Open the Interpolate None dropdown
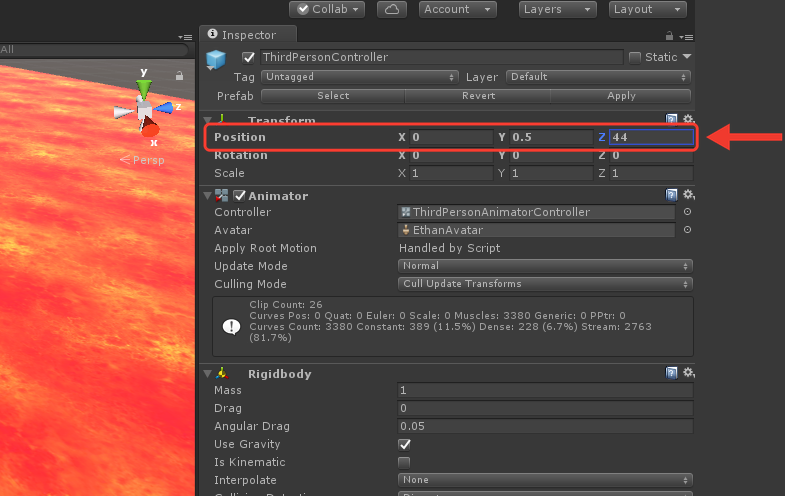 [545, 480]
